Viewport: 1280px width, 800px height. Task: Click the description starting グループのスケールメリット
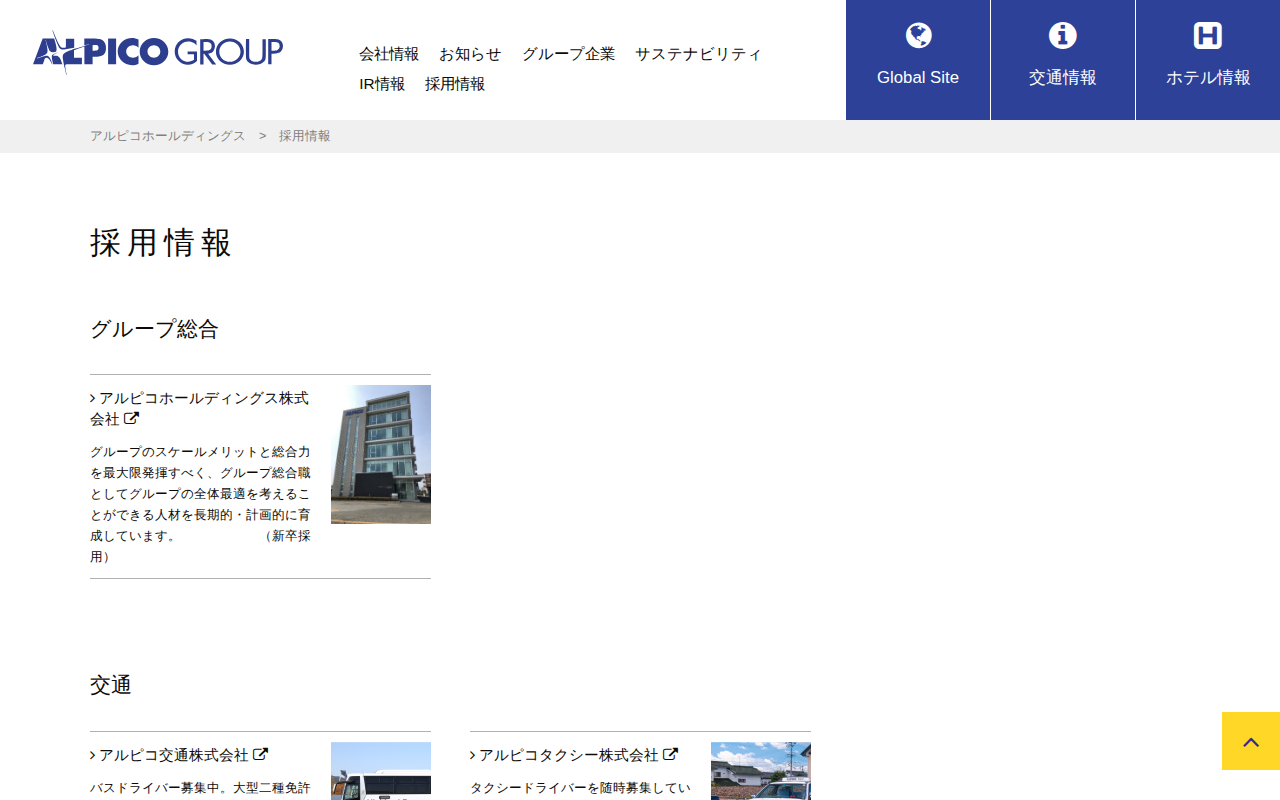(x=200, y=504)
